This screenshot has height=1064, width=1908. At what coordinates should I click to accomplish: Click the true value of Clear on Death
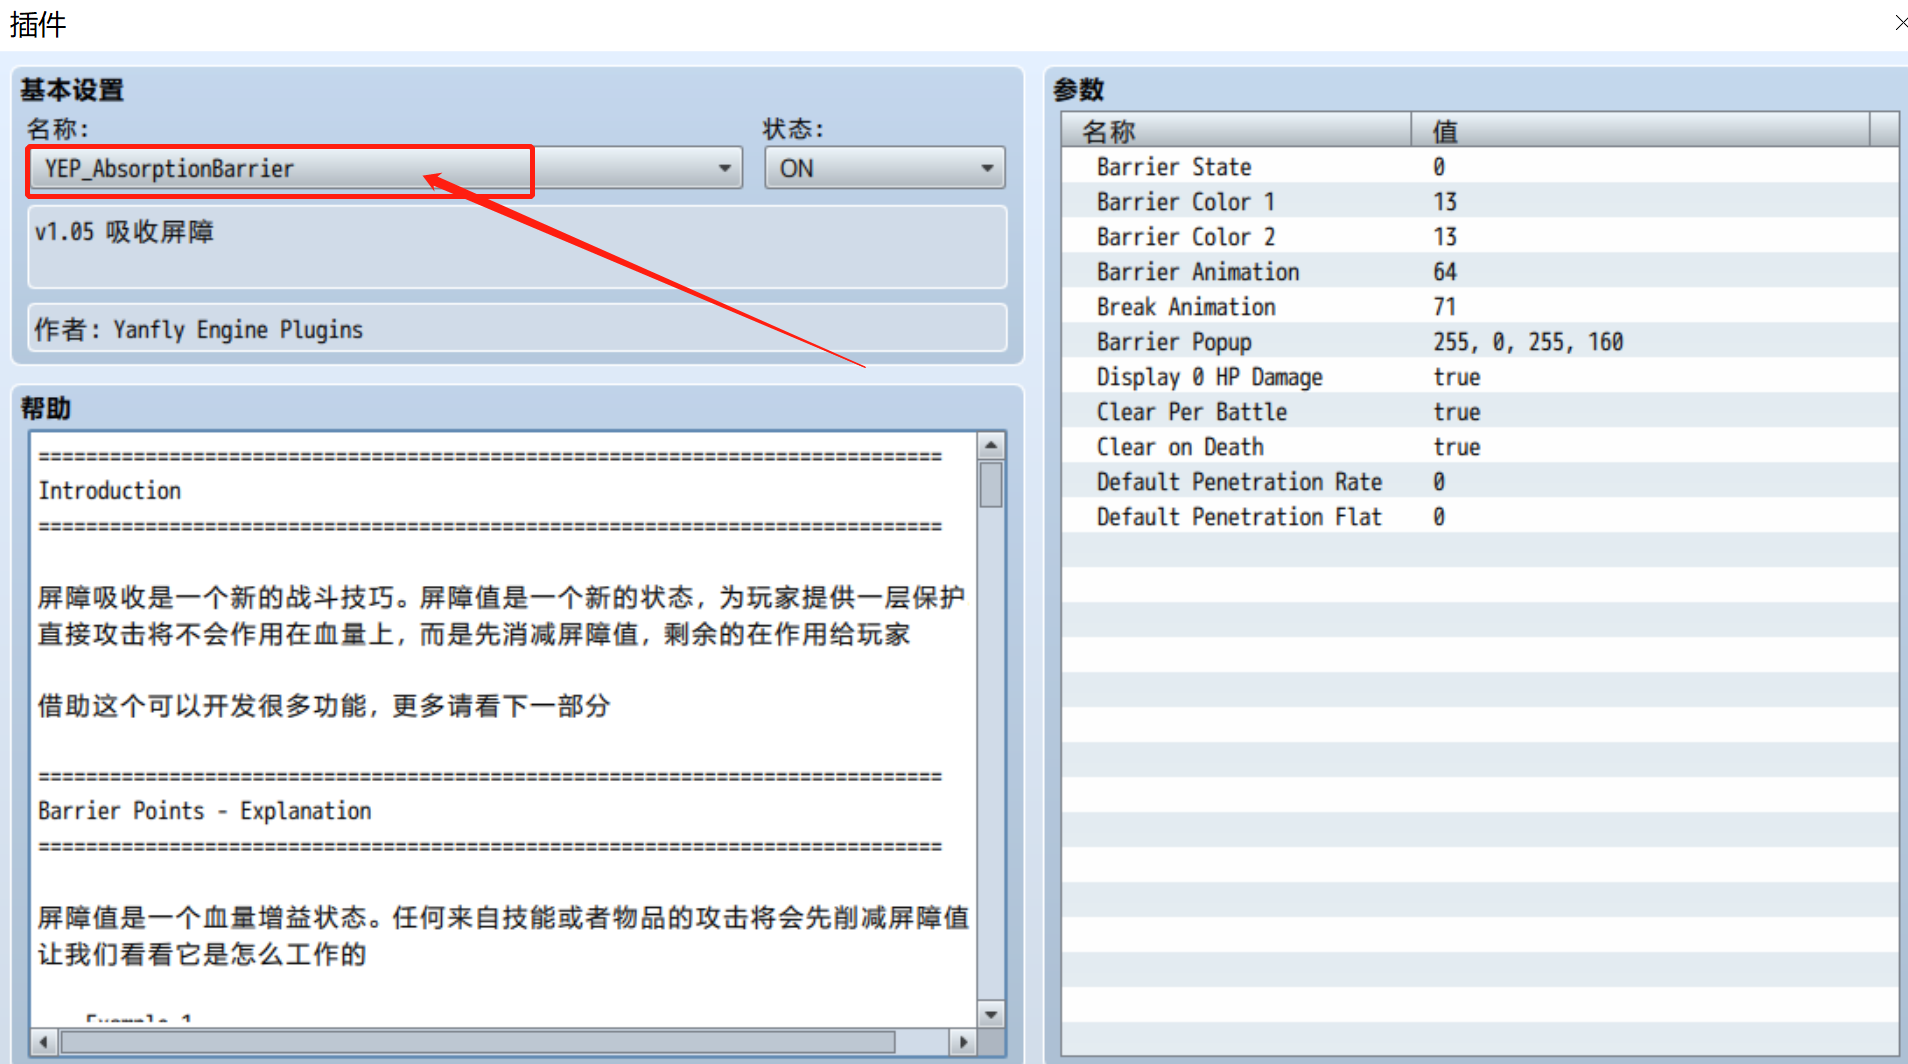click(x=1456, y=446)
